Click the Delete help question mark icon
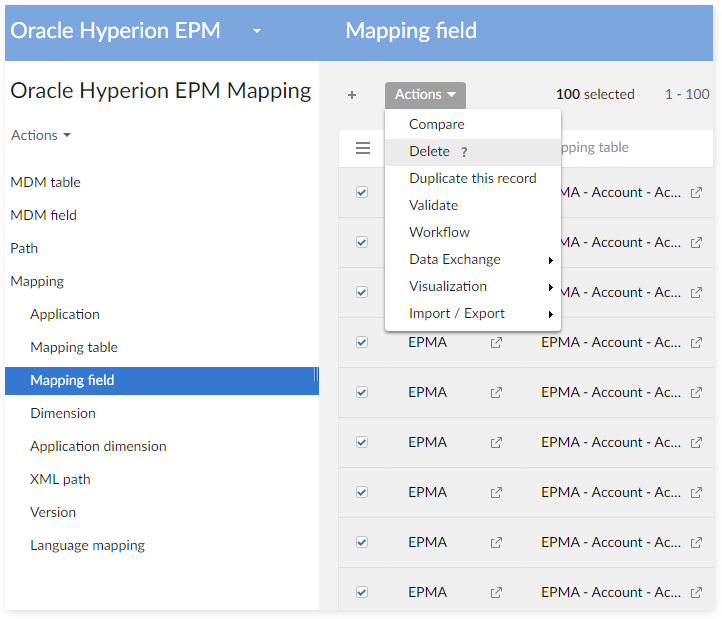The height and width of the screenshot is (619, 722). pos(464,152)
